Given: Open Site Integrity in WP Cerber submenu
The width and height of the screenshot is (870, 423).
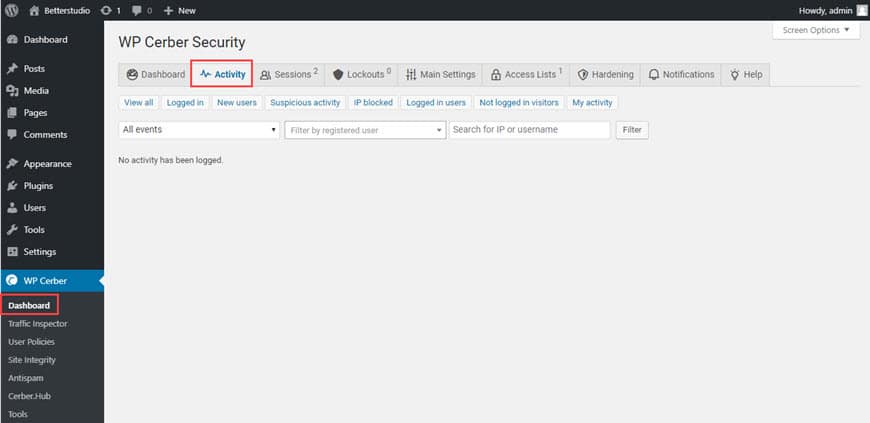Looking at the screenshot, I should point(32,360).
